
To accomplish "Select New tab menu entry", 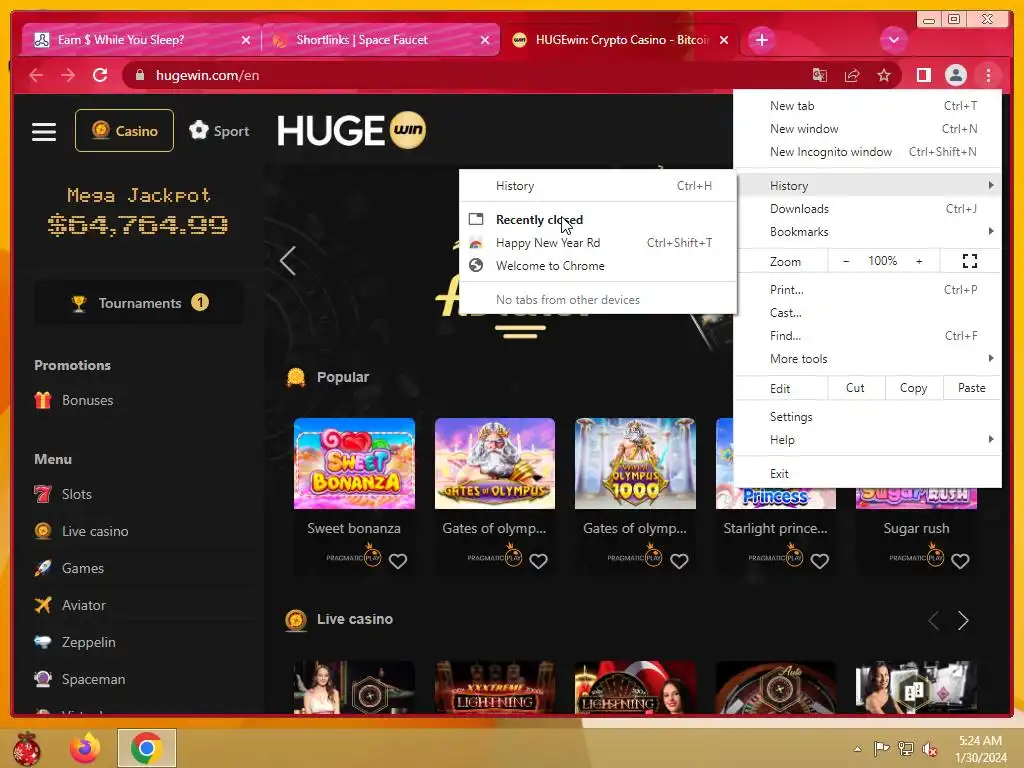I will point(867,106).
